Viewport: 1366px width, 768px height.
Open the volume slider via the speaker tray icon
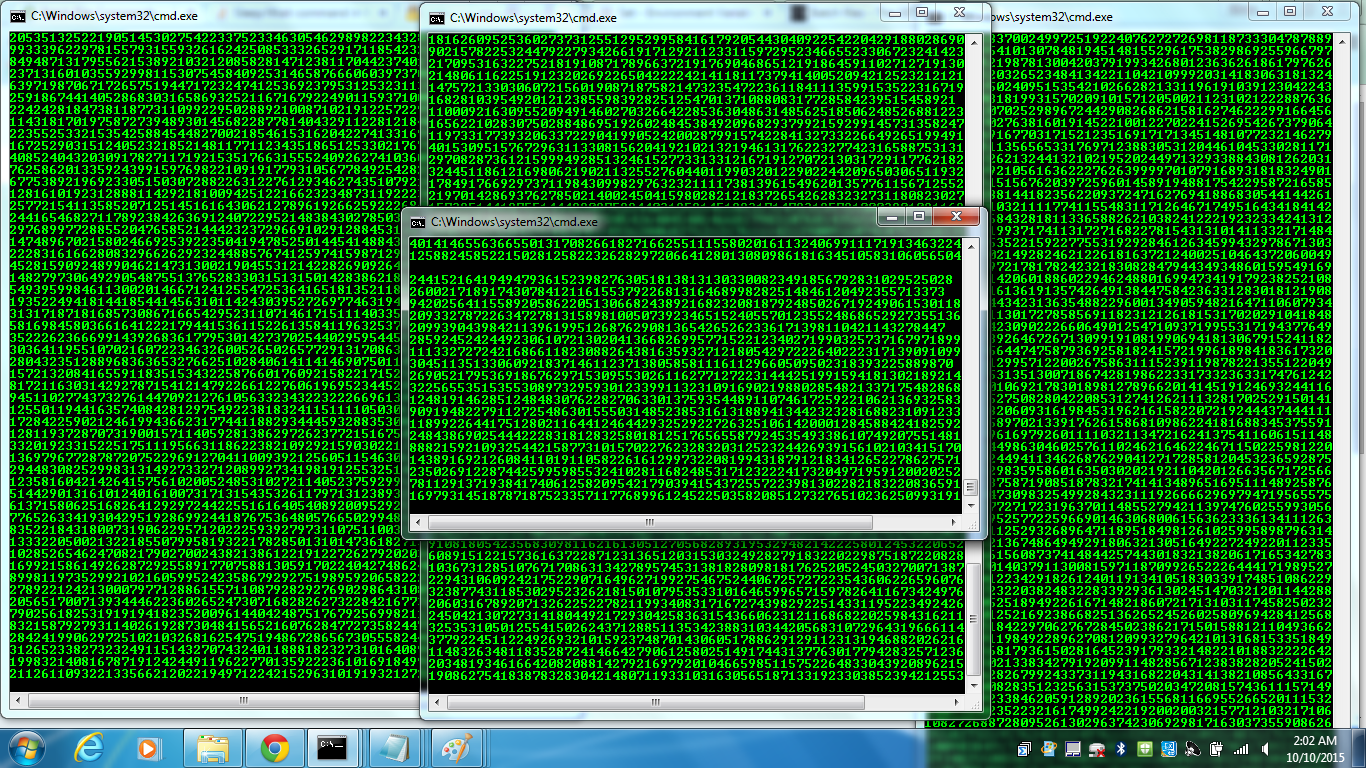point(1263,750)
